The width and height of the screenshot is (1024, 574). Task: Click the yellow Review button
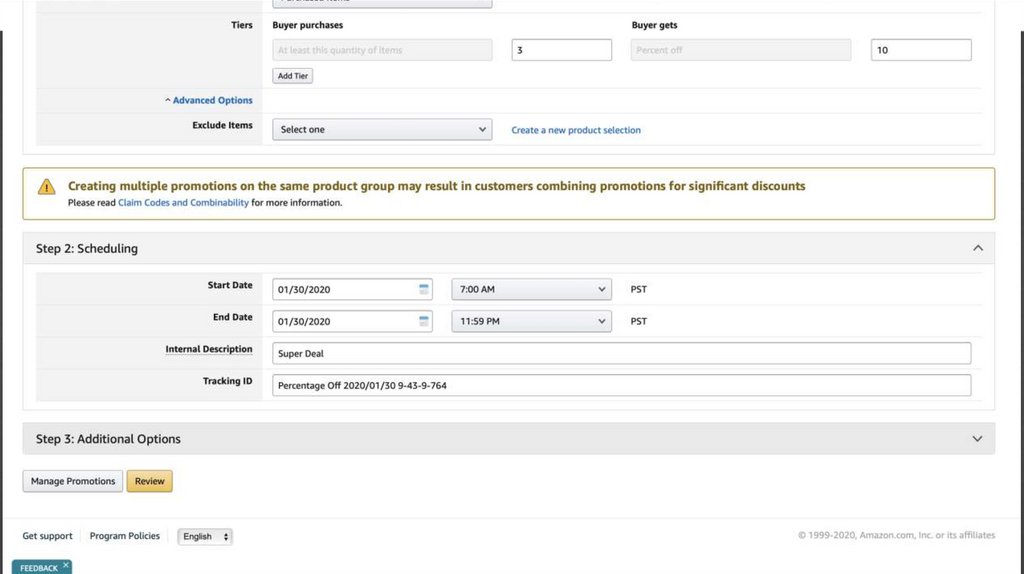click(x=150, y=481)
